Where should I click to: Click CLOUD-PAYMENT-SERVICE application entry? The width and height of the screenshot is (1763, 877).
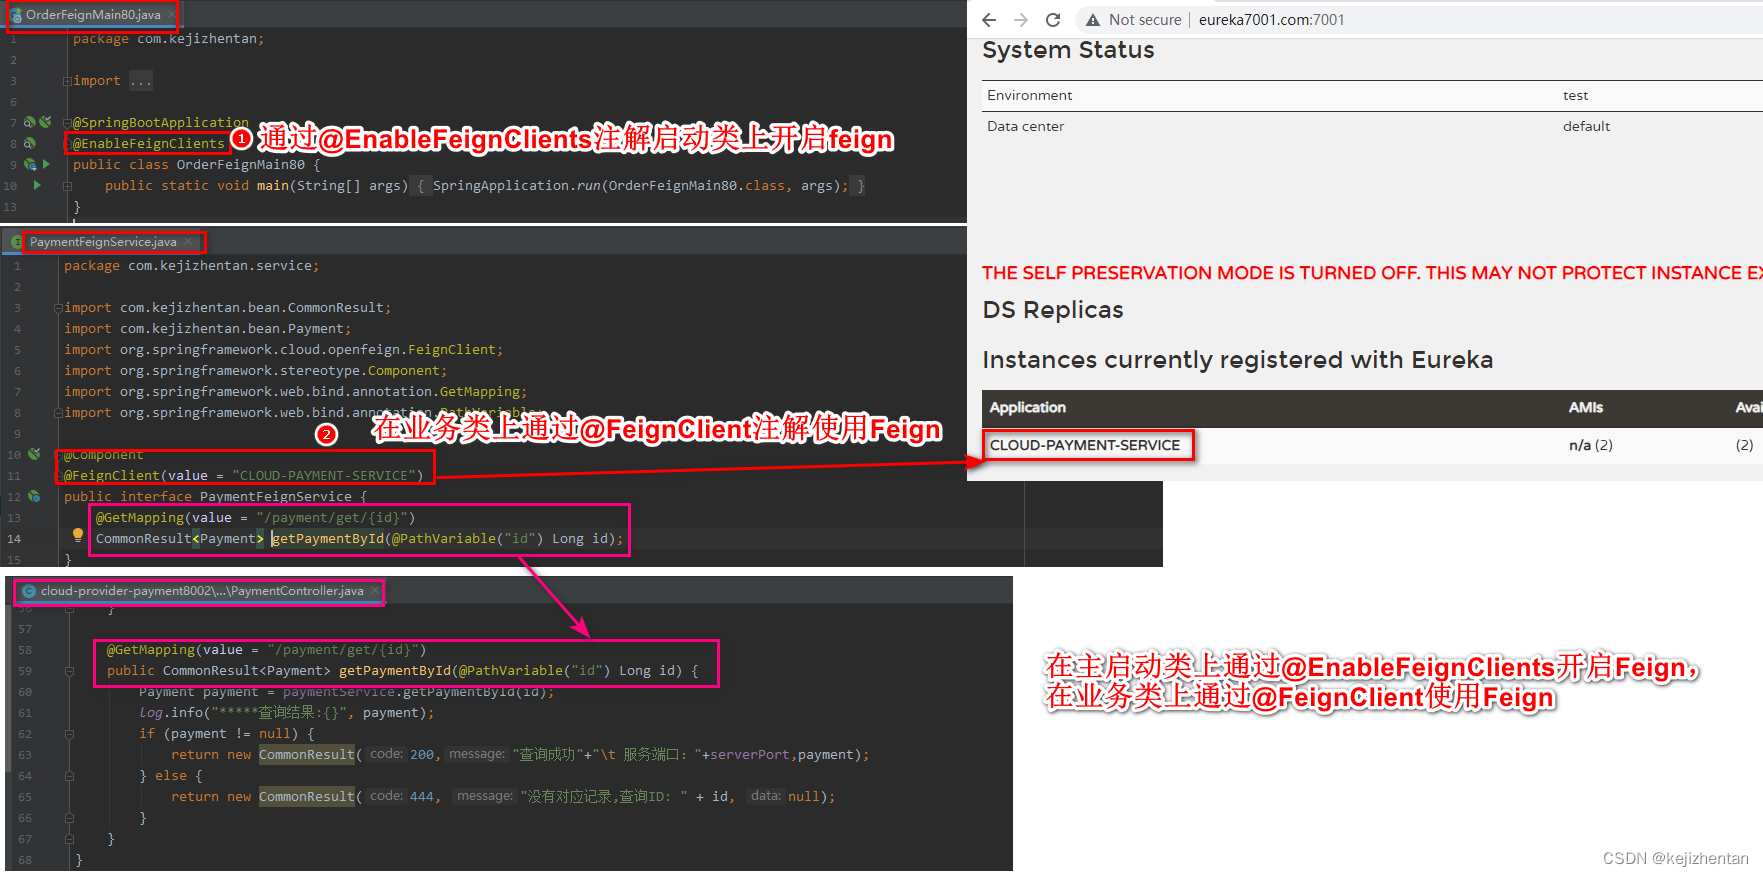[1085, 445]
